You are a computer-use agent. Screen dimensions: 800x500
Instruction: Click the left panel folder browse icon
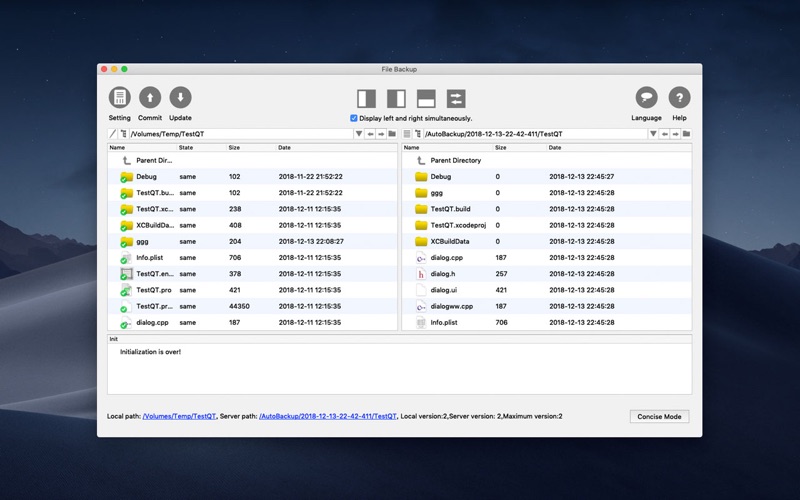click(x=392, y=134)
